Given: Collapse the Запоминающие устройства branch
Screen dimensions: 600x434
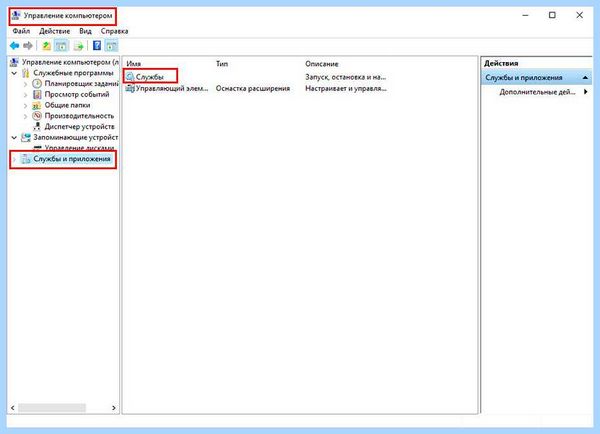Looking at the screenshot, I should (x=14, y=137).
